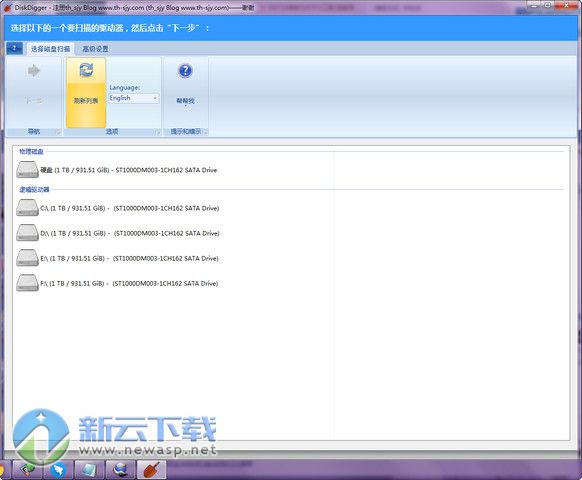Switch to the 选择磁盘扫描 tab

(50, 49)
